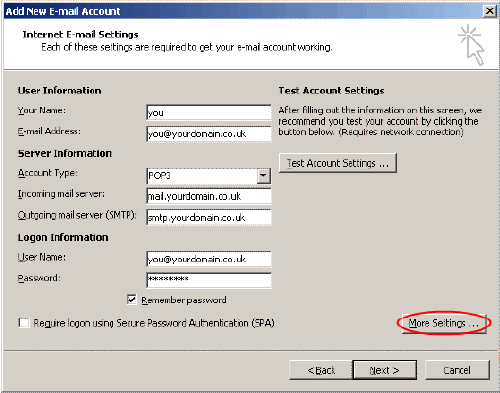
Task: Click the Your Name label
Action: 42,110
